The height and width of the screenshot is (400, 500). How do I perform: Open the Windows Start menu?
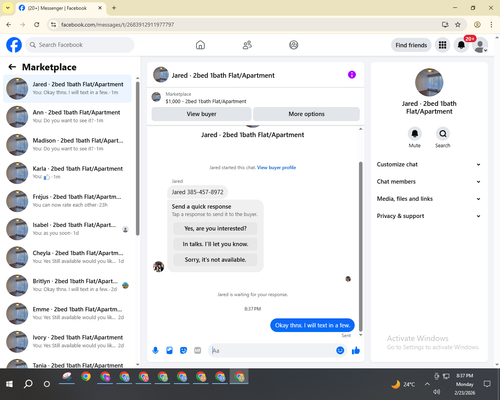pyautogui.click(x=9, y=384)
